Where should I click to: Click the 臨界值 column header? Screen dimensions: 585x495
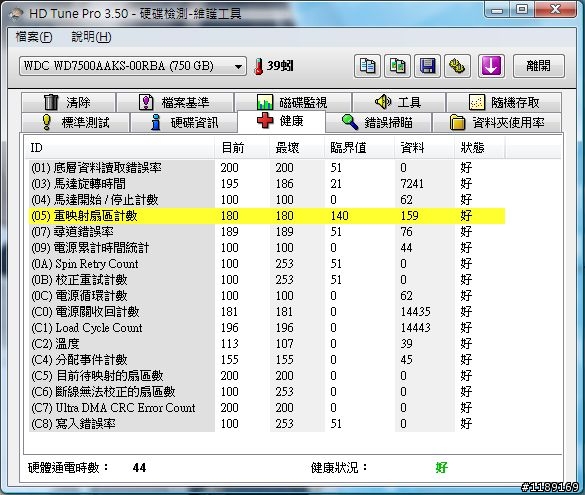(x=359, y=148)
